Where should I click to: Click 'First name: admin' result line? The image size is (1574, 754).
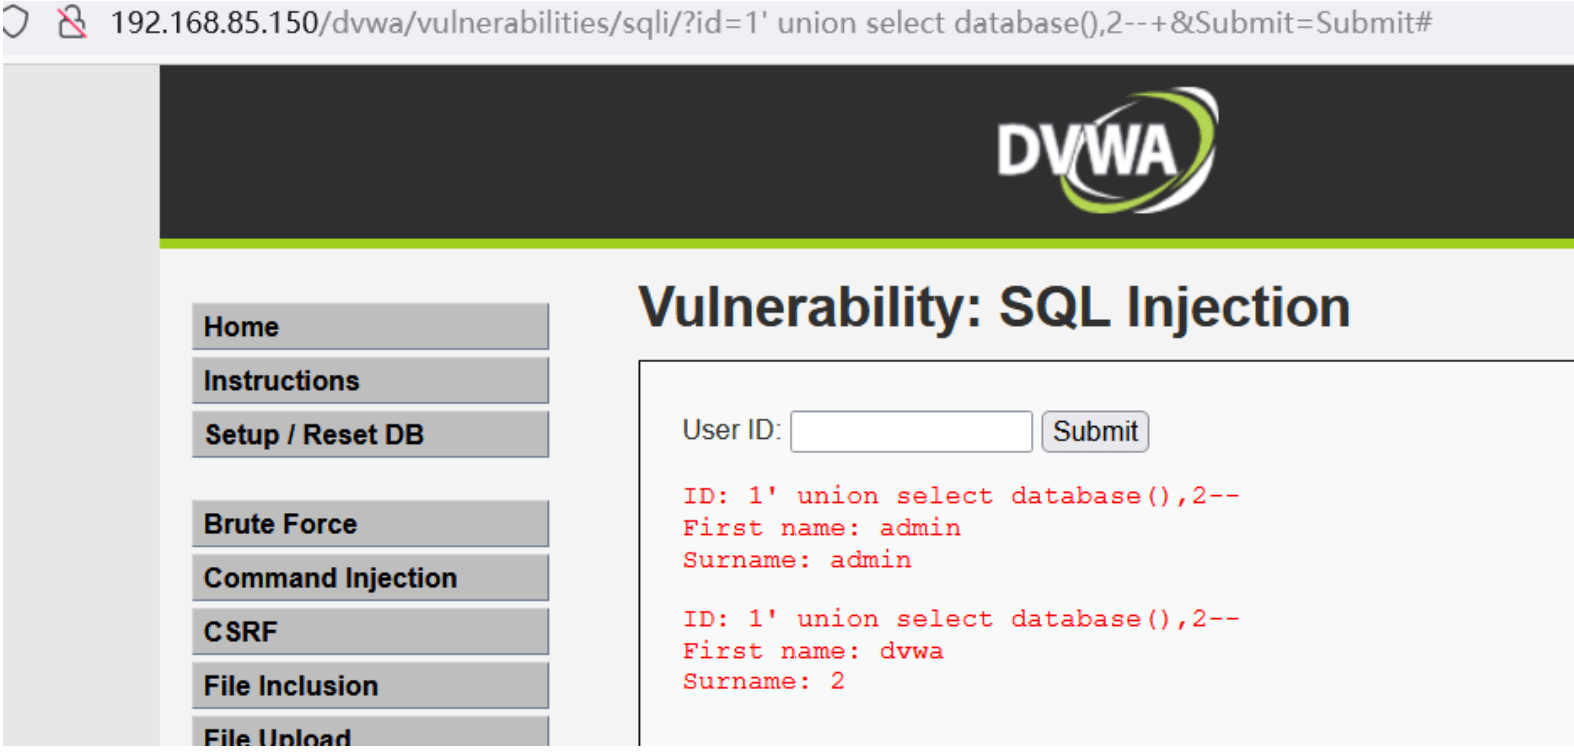[822, 528]
